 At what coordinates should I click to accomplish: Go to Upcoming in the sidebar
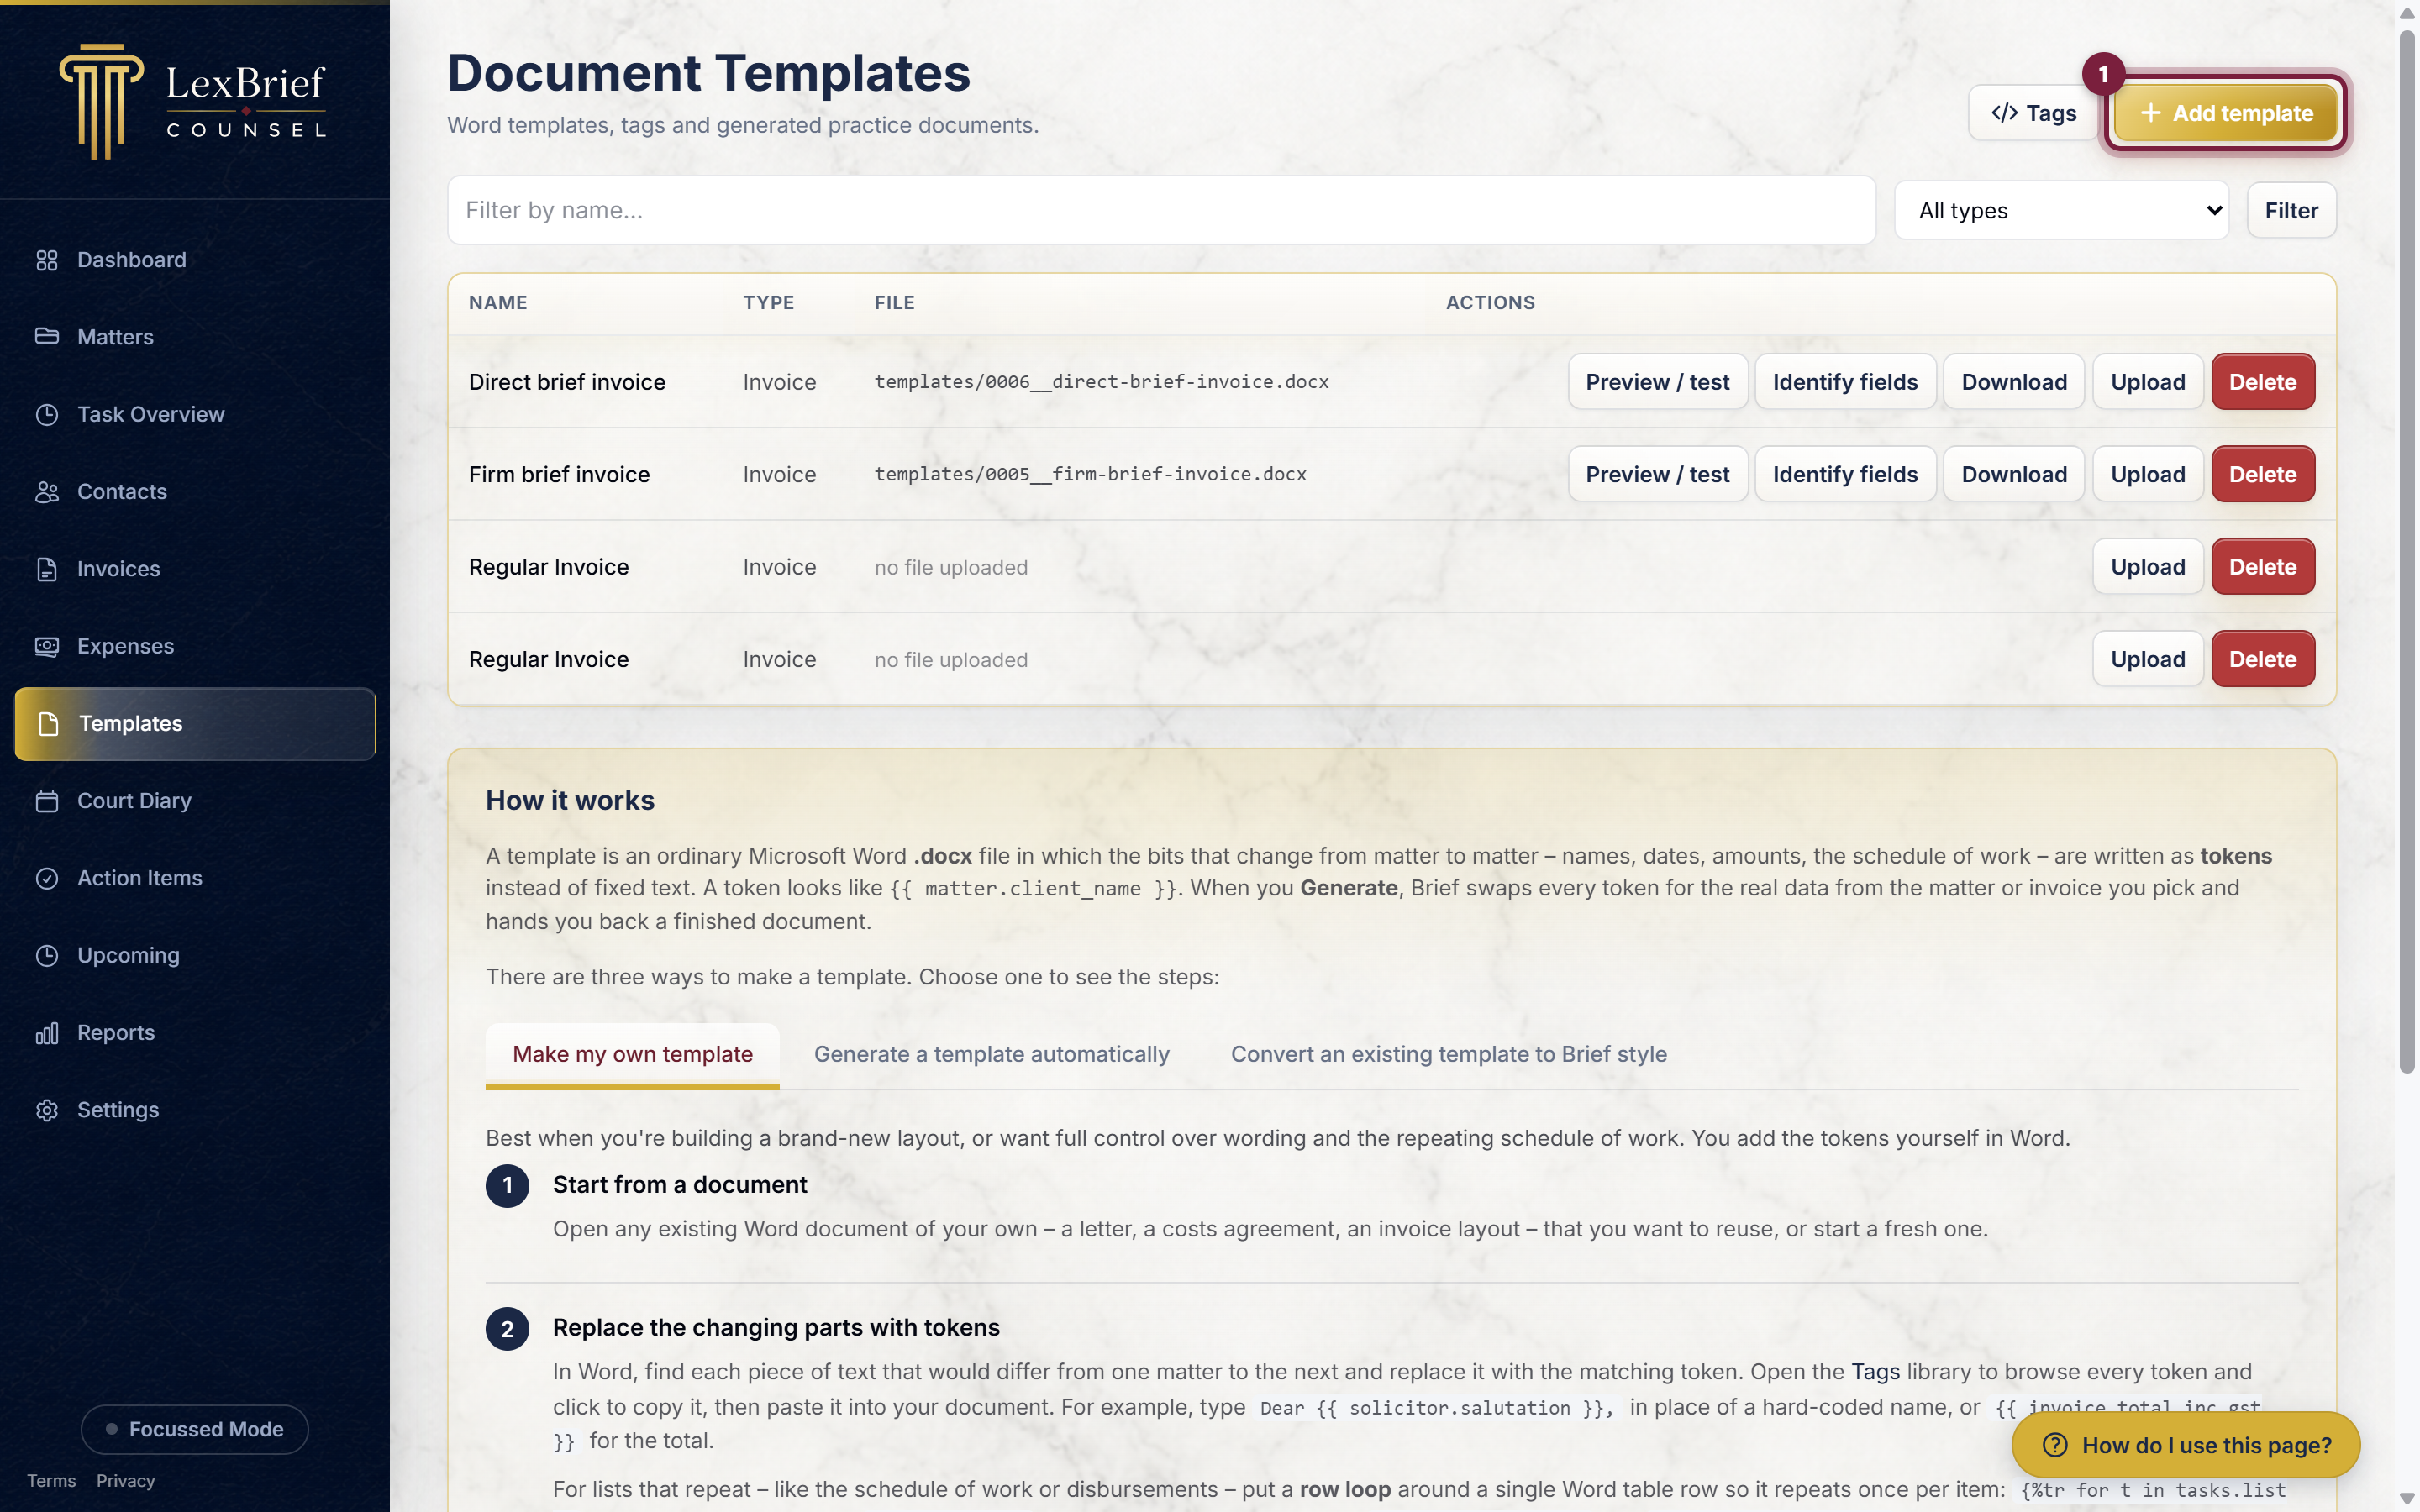pos(195,955)
